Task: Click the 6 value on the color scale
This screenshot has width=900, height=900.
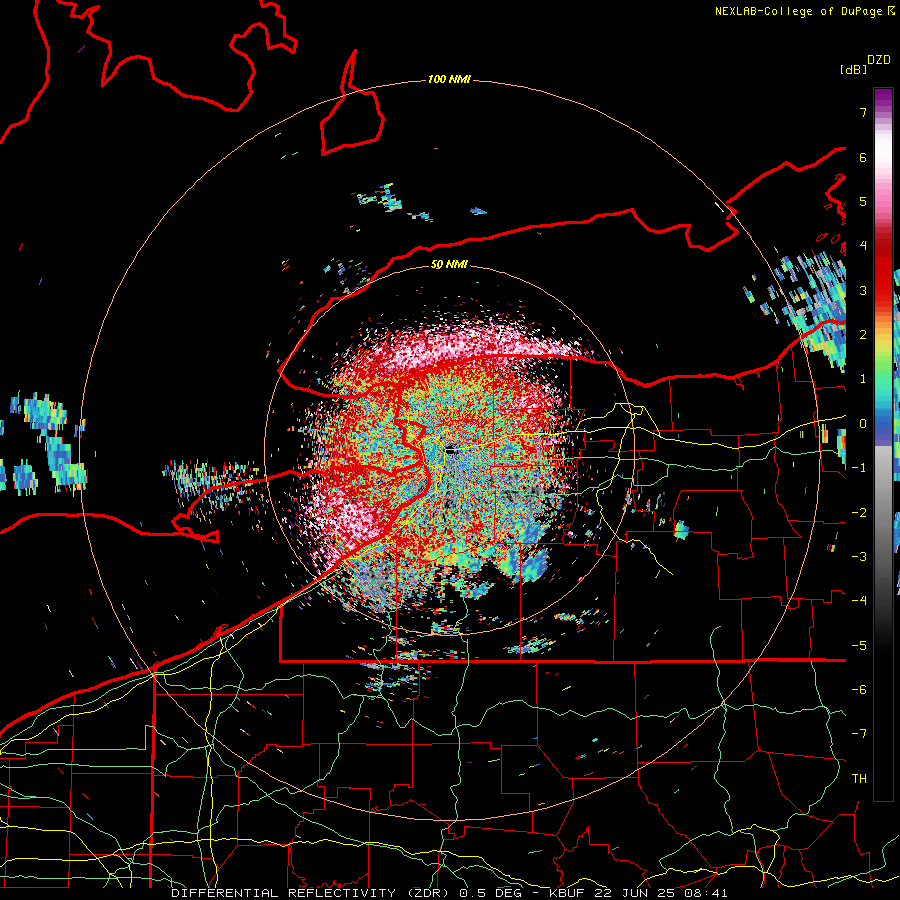Action: tap(863, 157)
